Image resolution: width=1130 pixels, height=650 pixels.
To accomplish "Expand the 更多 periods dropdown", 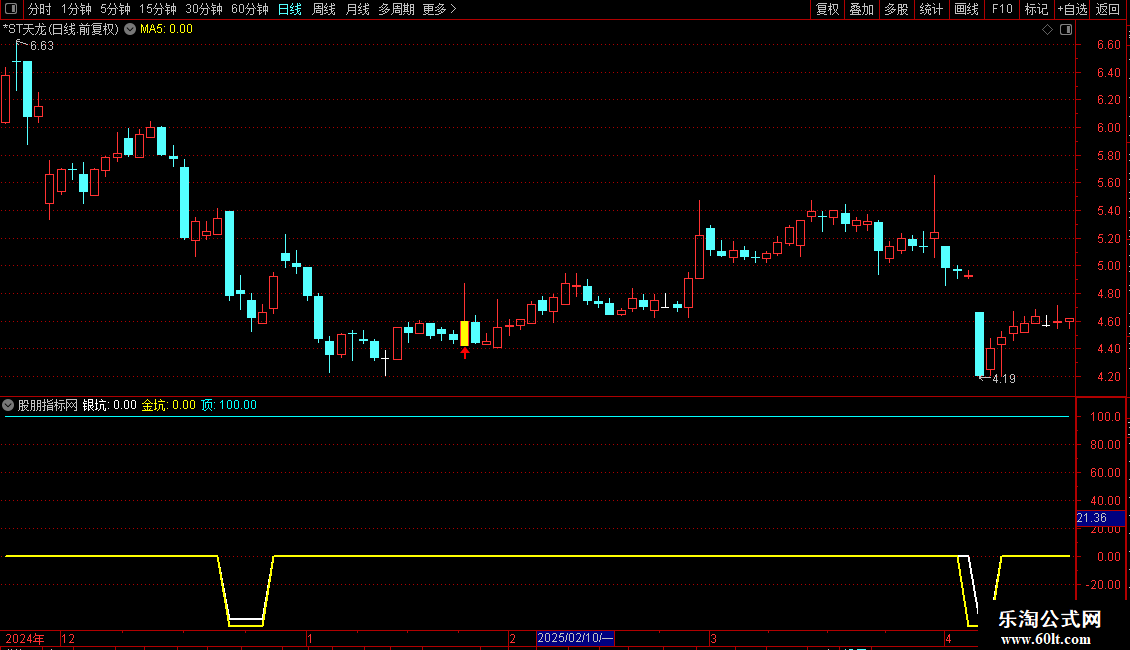I will pyautogui.click(x=439, y=9).
